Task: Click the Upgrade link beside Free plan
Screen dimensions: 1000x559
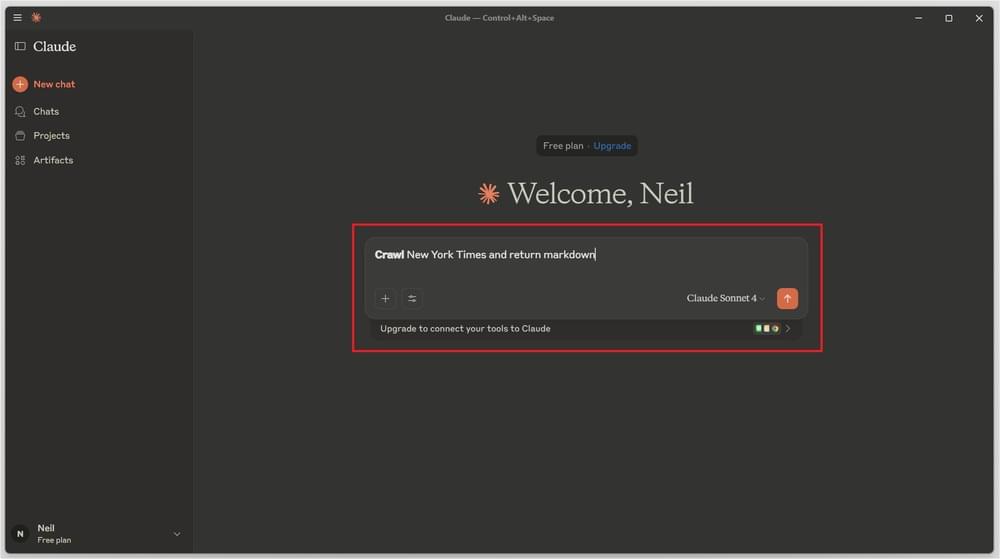Action: click(x=612, y=145)
